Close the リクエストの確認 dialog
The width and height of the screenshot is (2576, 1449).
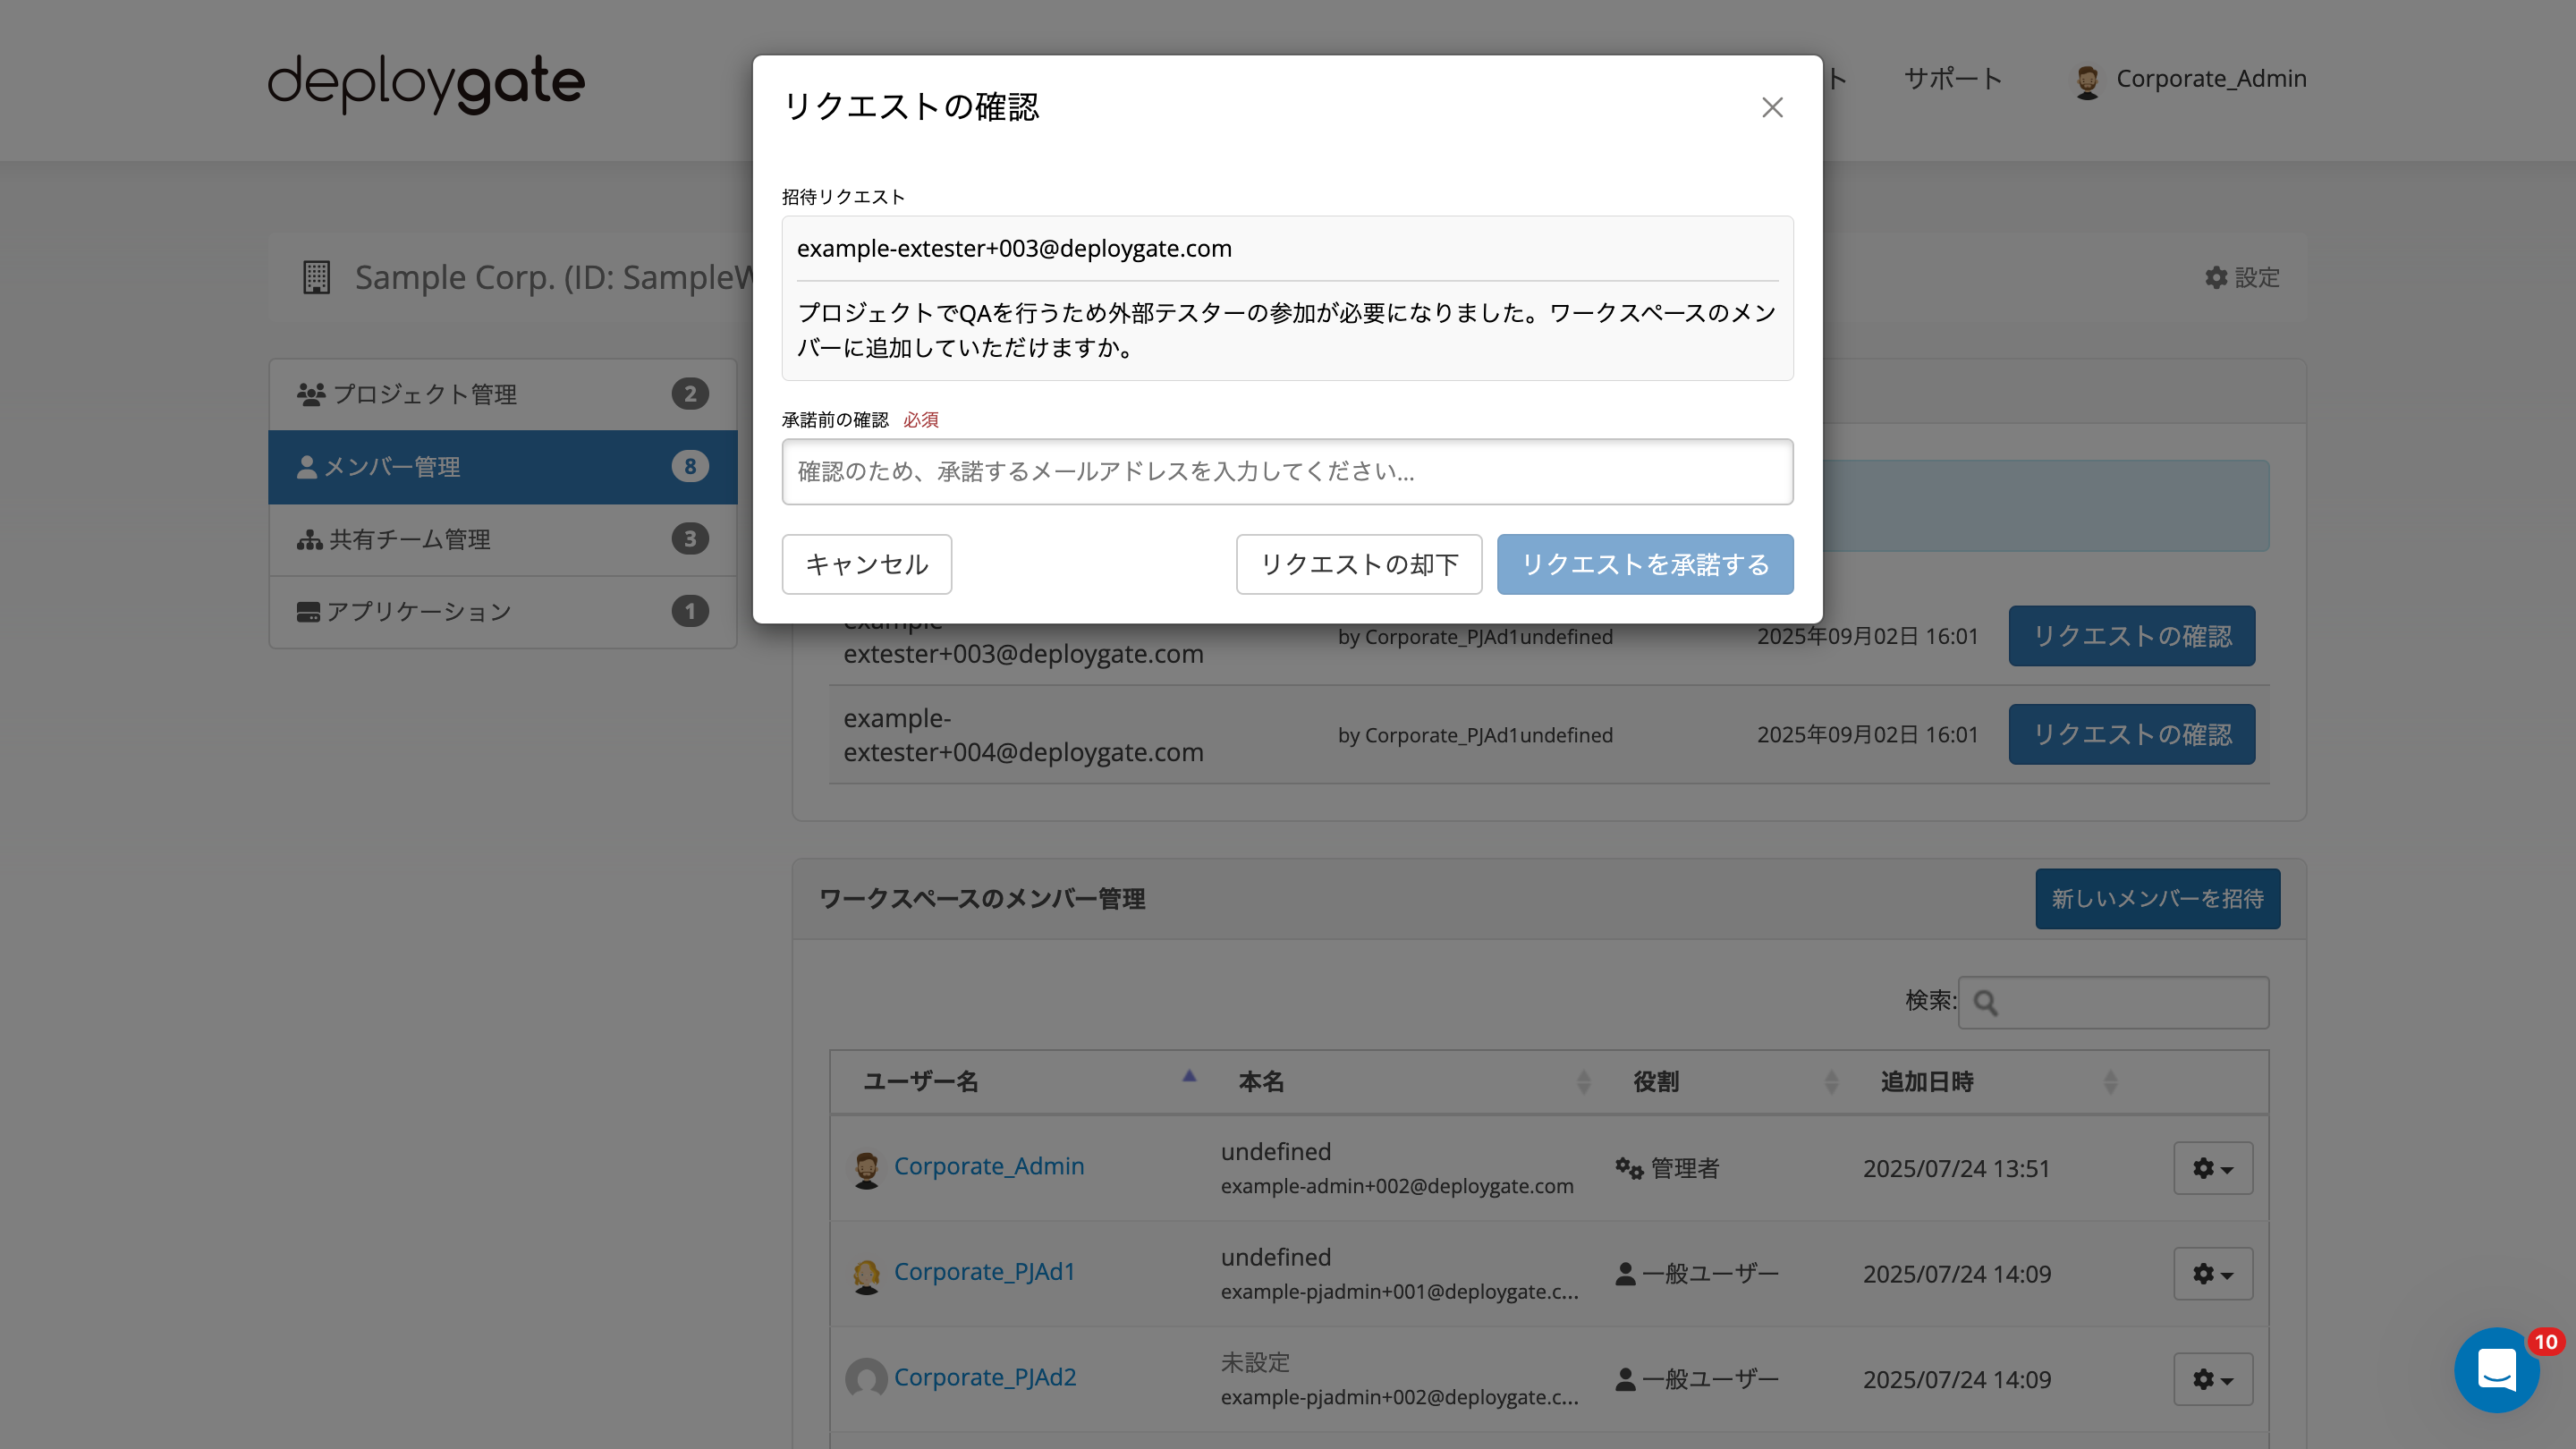pos(1773,107)
